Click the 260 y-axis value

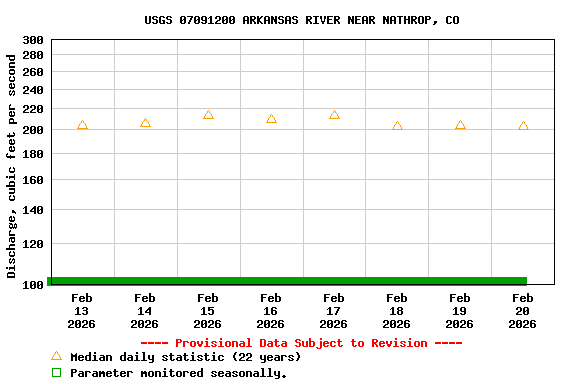click(x=33, y=72)
